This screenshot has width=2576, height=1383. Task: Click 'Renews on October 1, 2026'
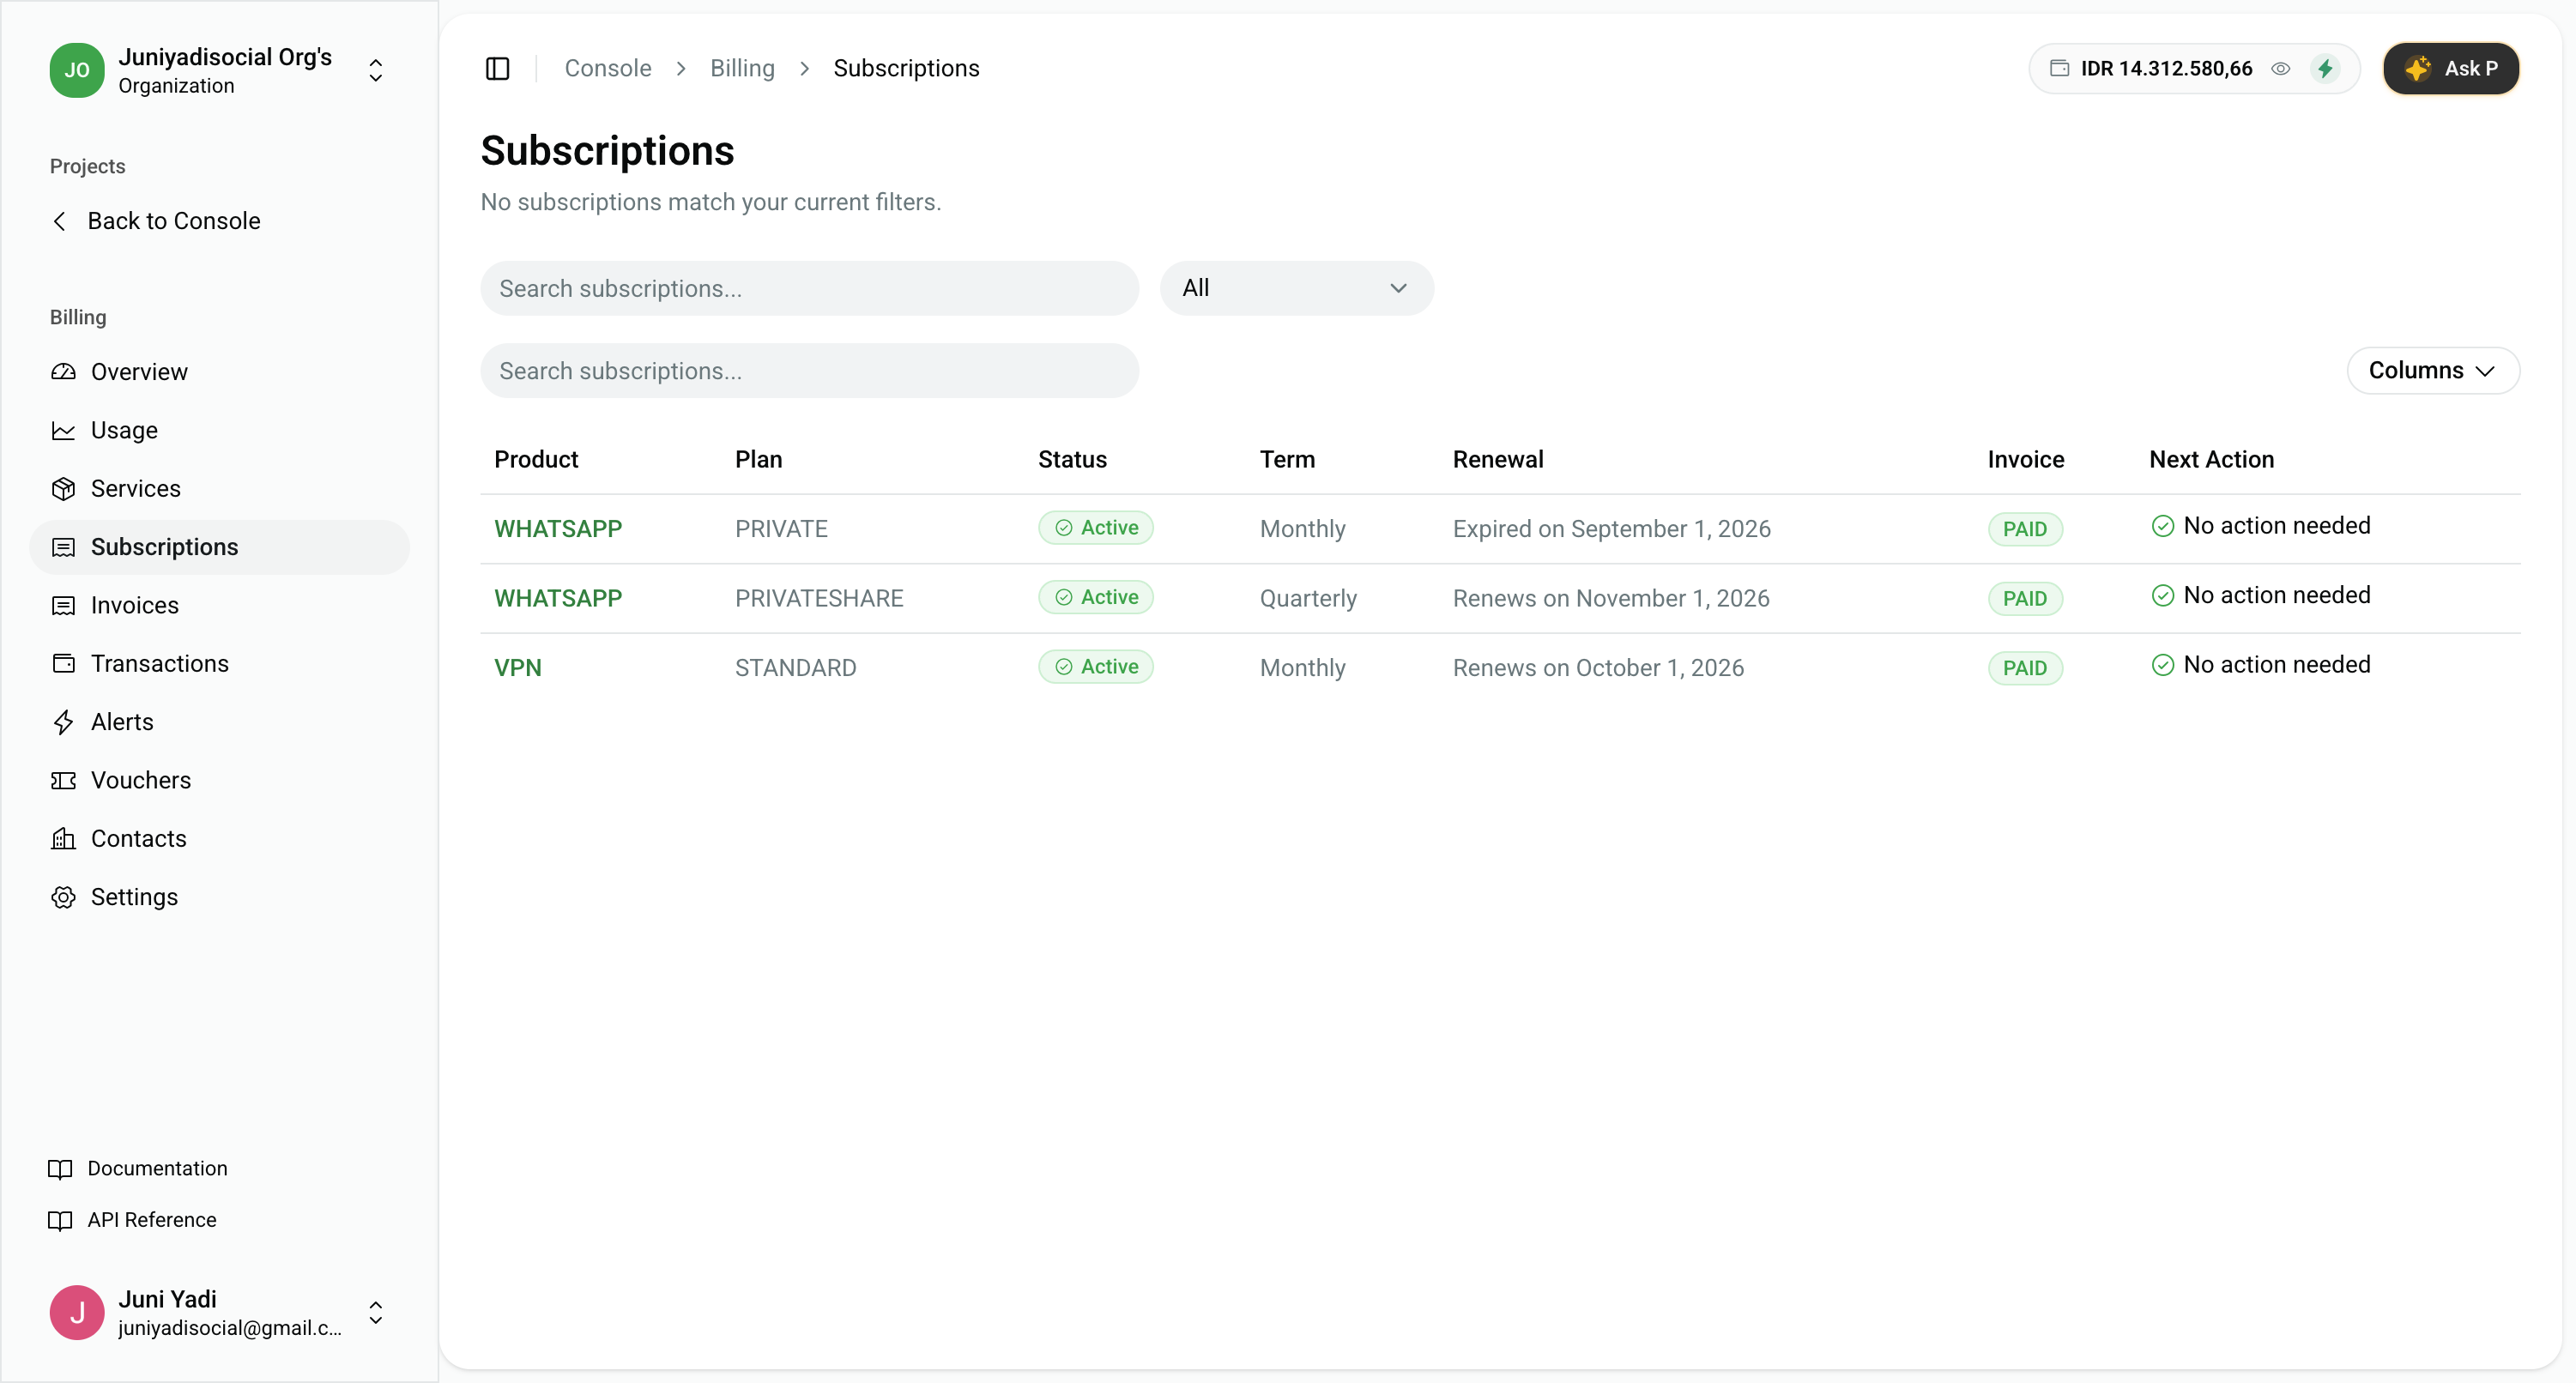click(1598, 668)
